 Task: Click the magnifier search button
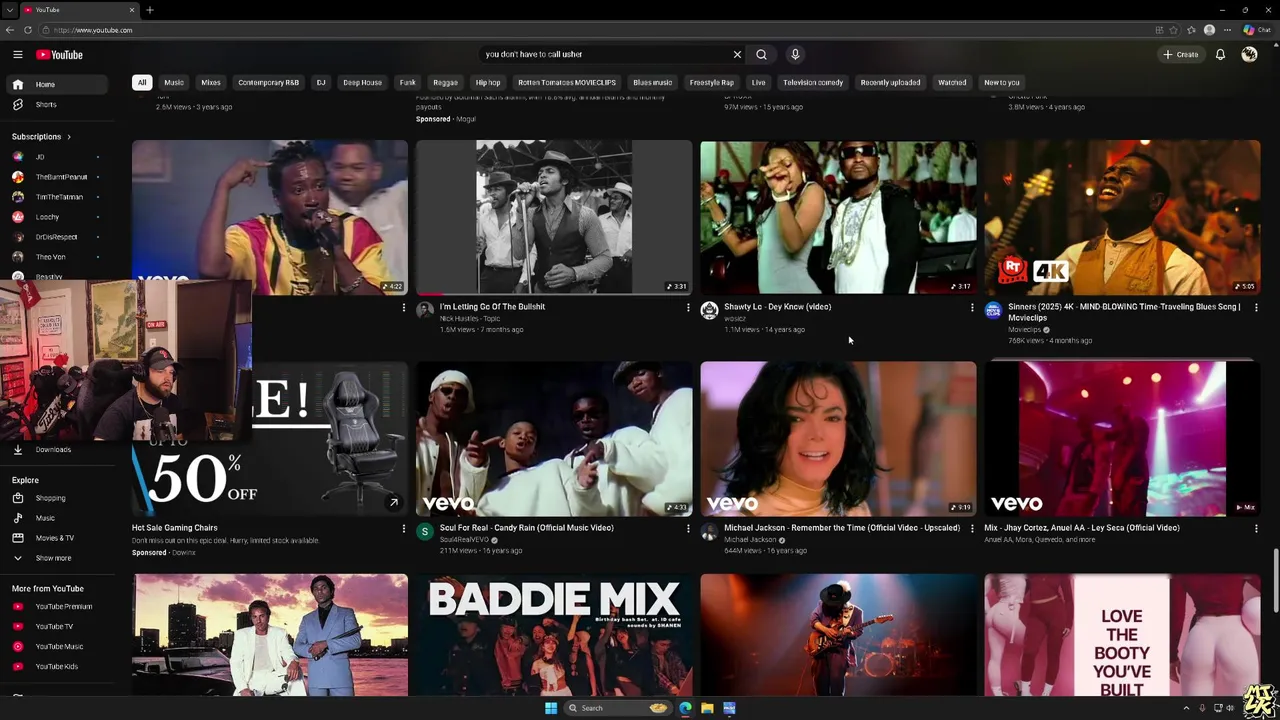click(x=761, y=55)
